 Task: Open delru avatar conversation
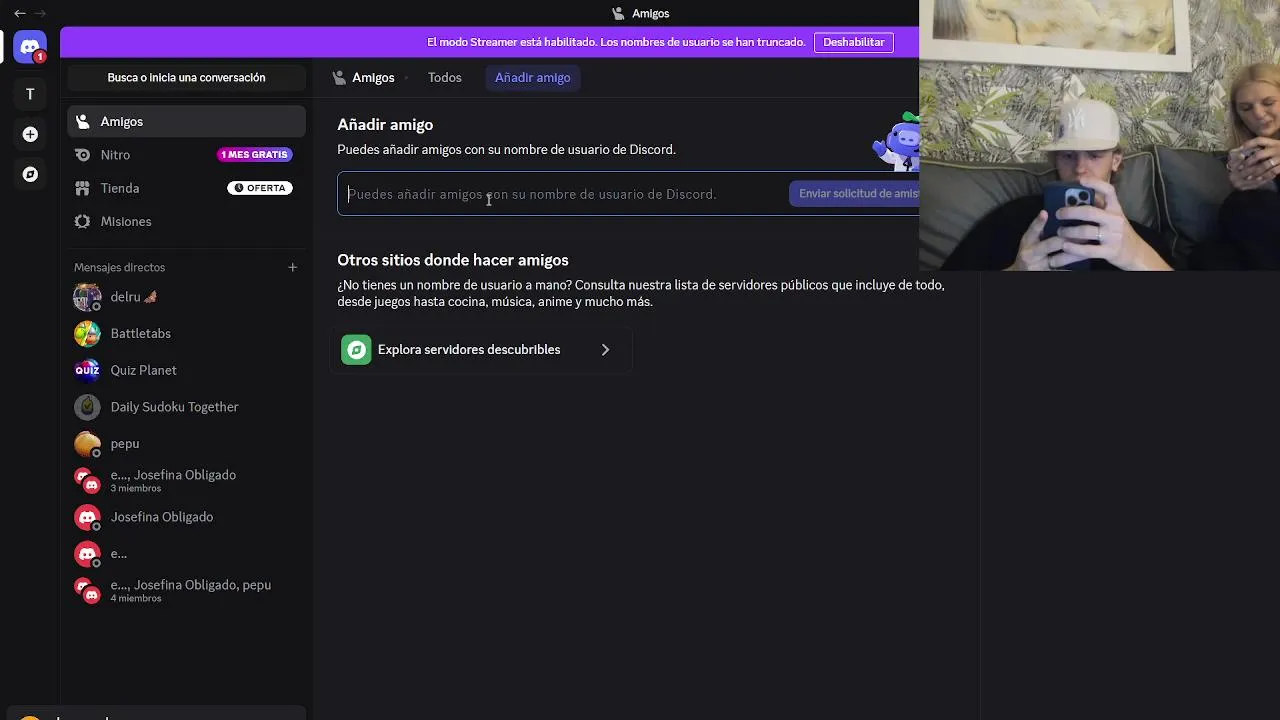(87, 297)
